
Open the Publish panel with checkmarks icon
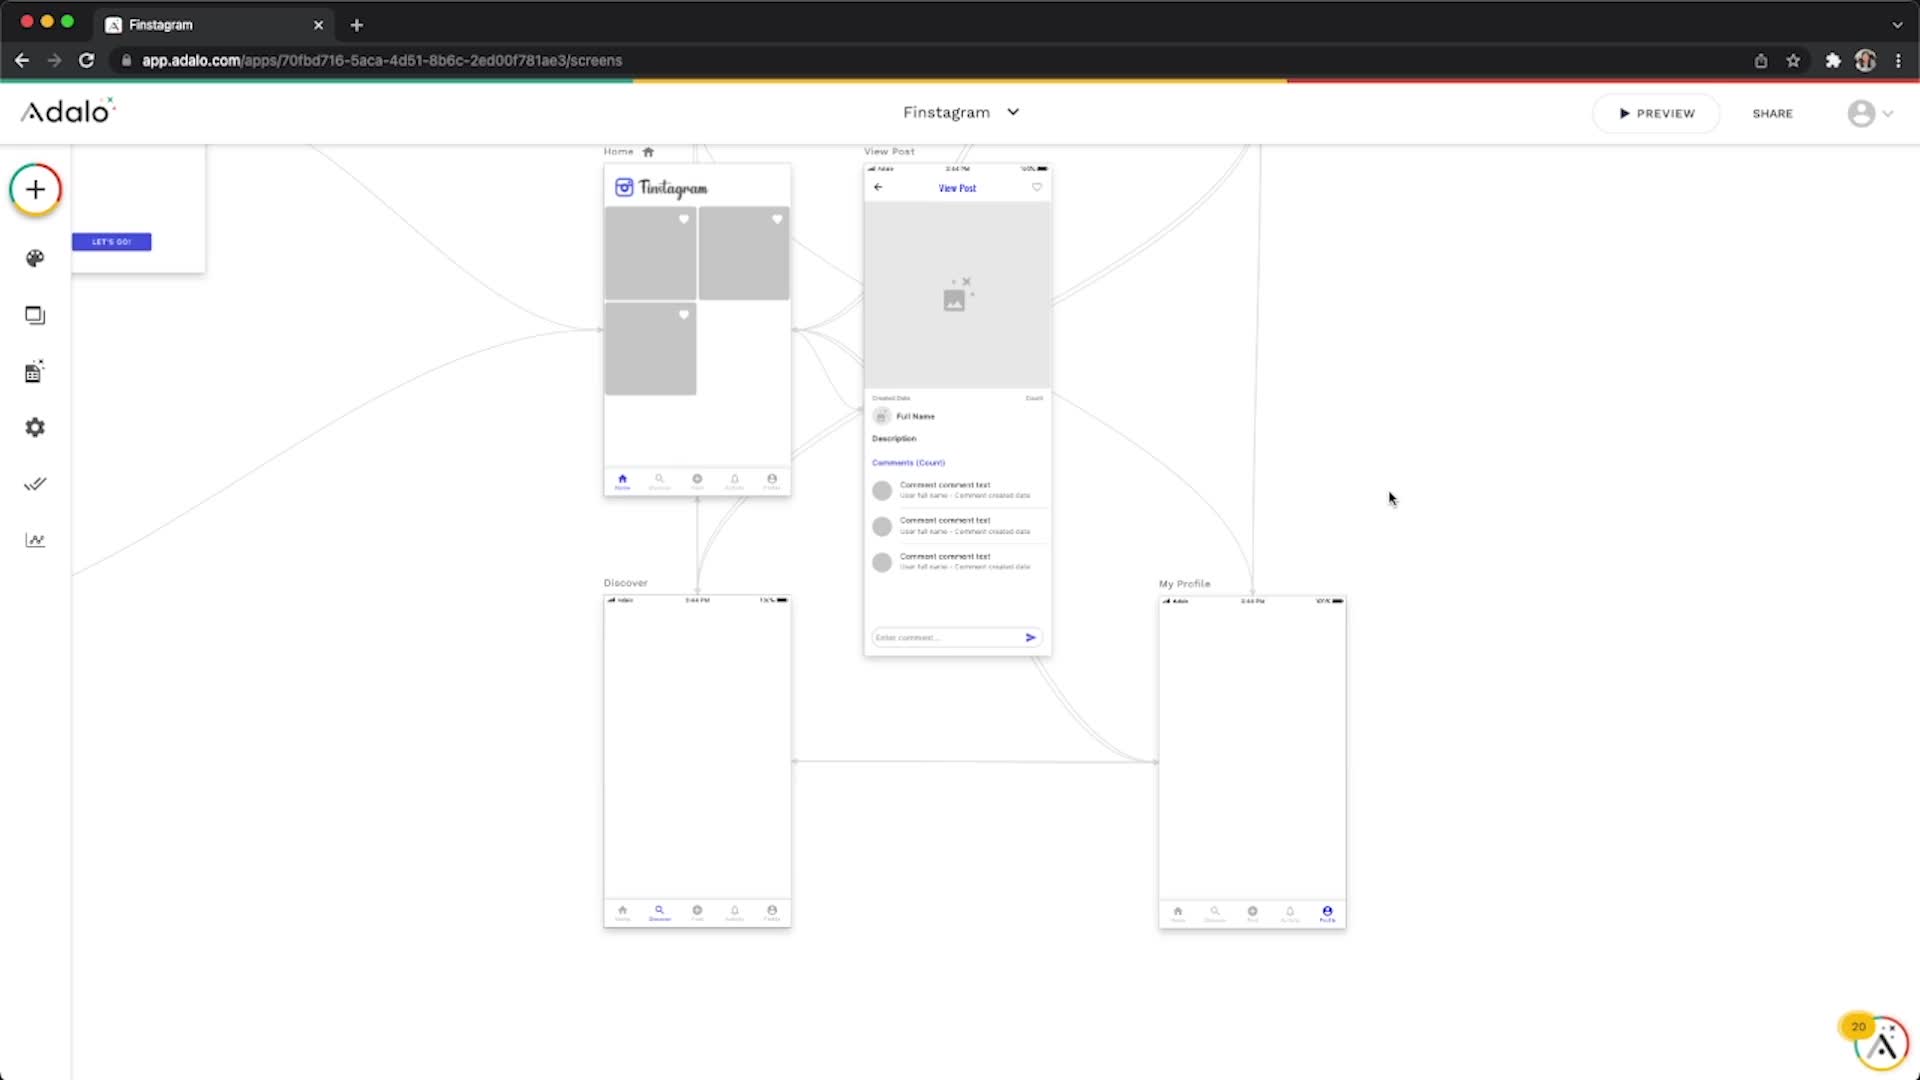coord(35,483)
